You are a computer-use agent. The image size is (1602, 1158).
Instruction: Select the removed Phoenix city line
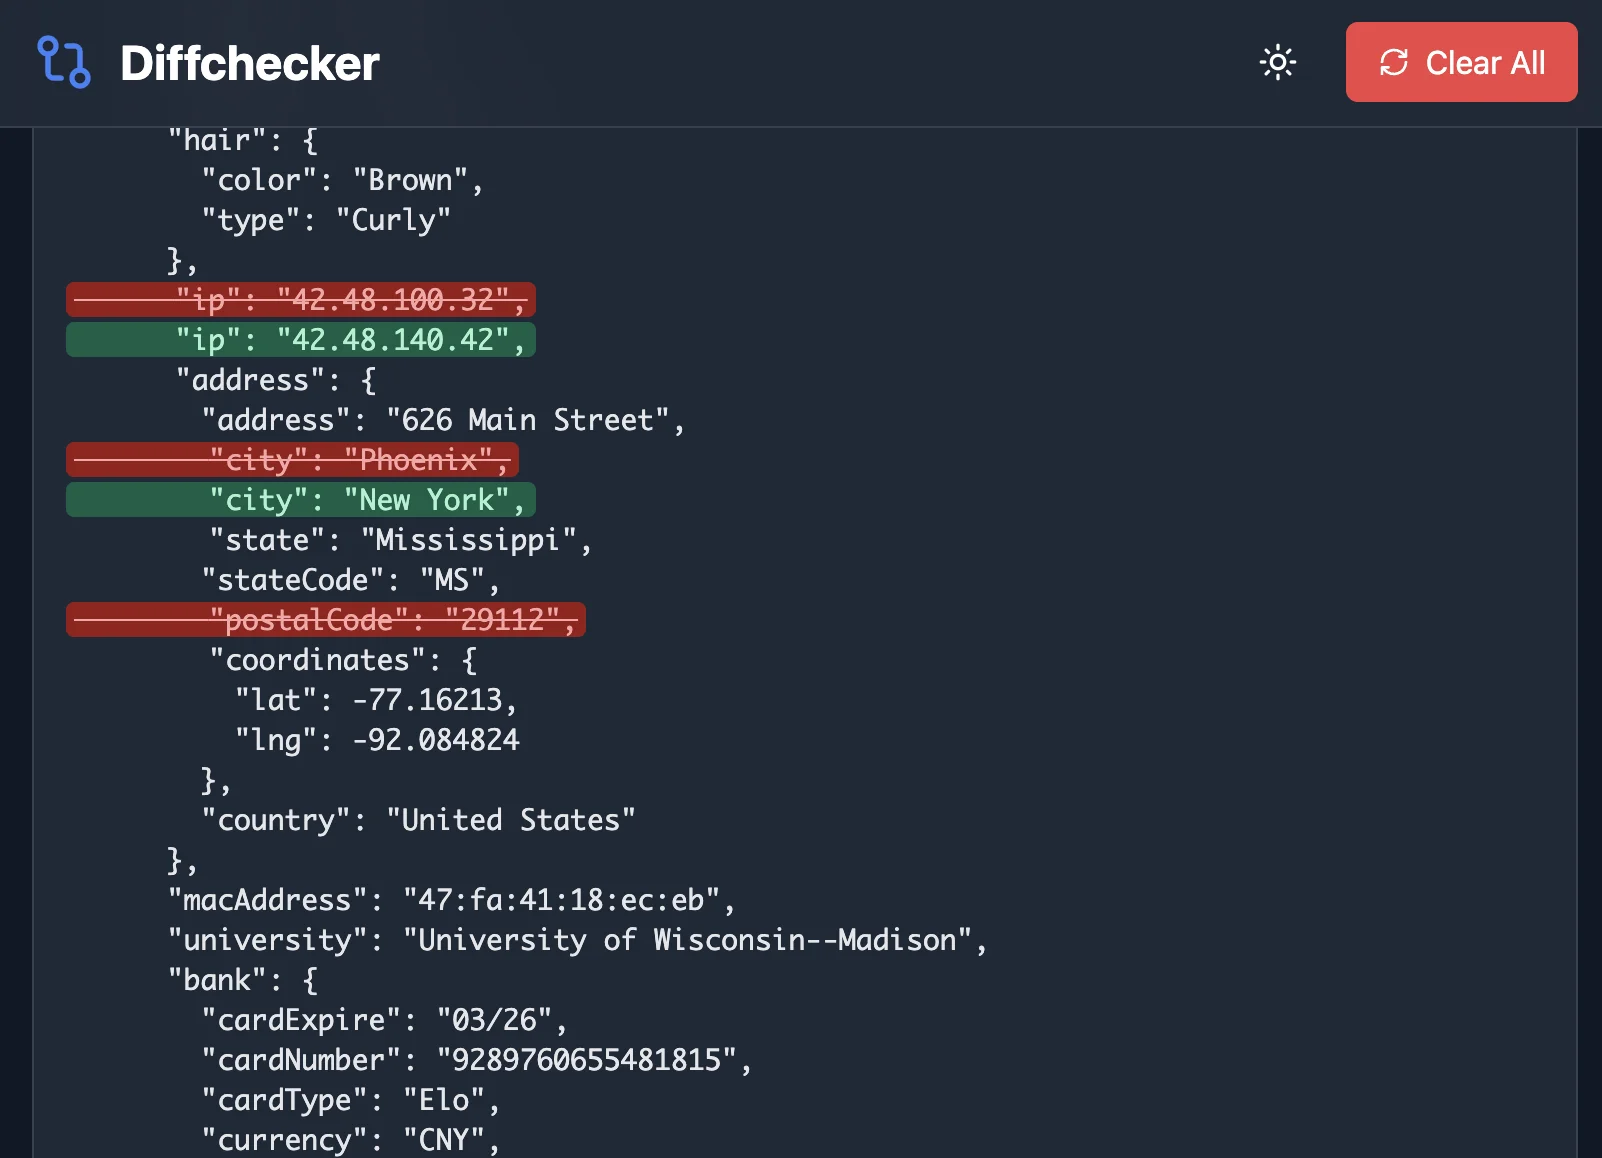(x=290, y=460)
